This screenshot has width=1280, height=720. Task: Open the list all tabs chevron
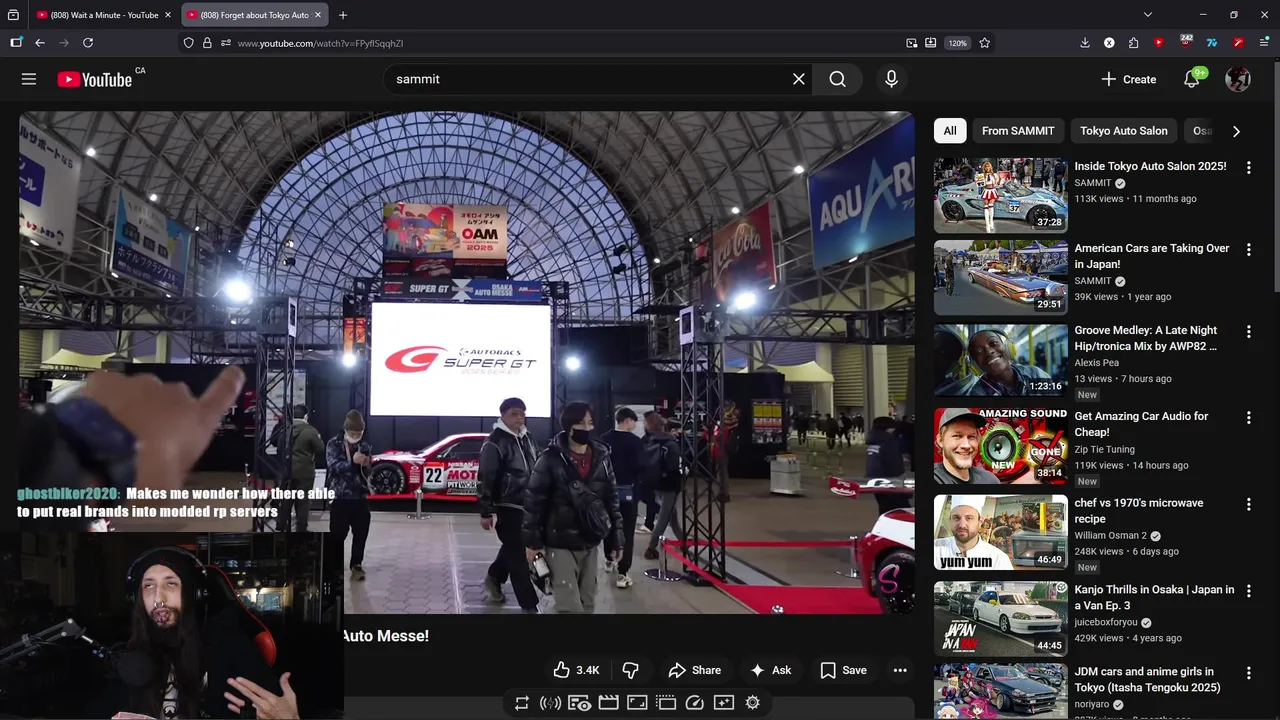coord(1148,15)
